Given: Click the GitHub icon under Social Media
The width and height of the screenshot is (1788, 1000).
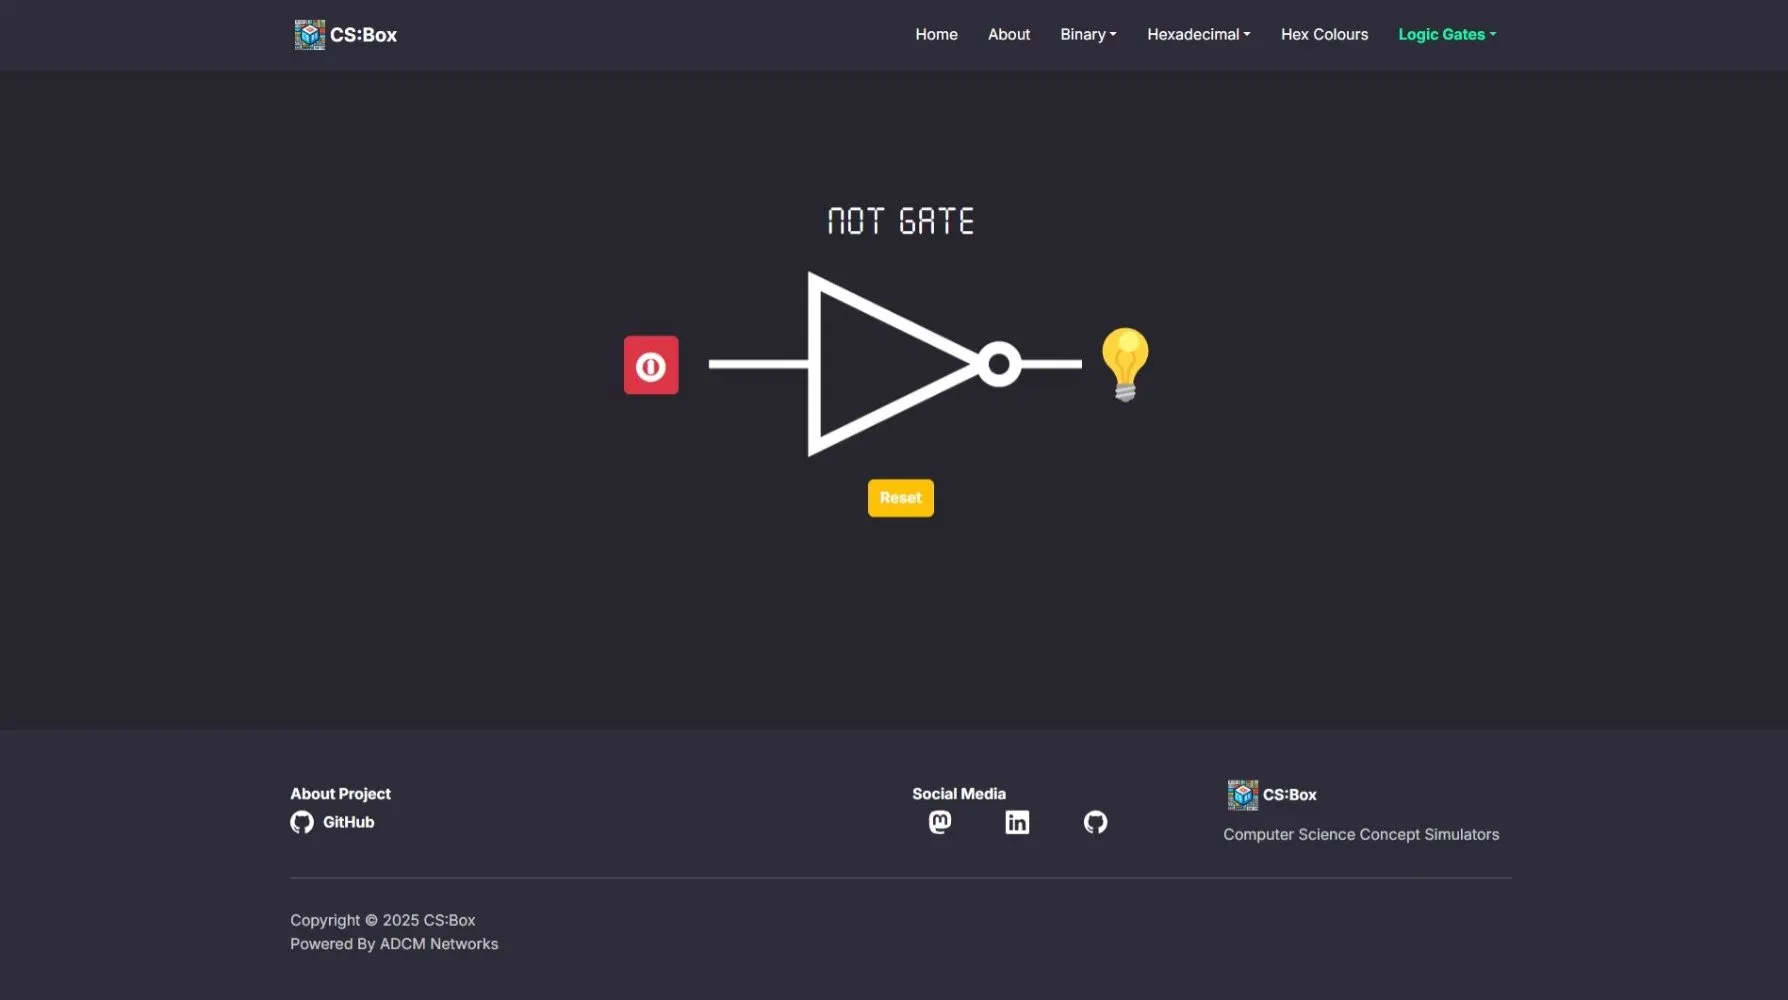Looking at the screenshot, I should coord(1095,822).
